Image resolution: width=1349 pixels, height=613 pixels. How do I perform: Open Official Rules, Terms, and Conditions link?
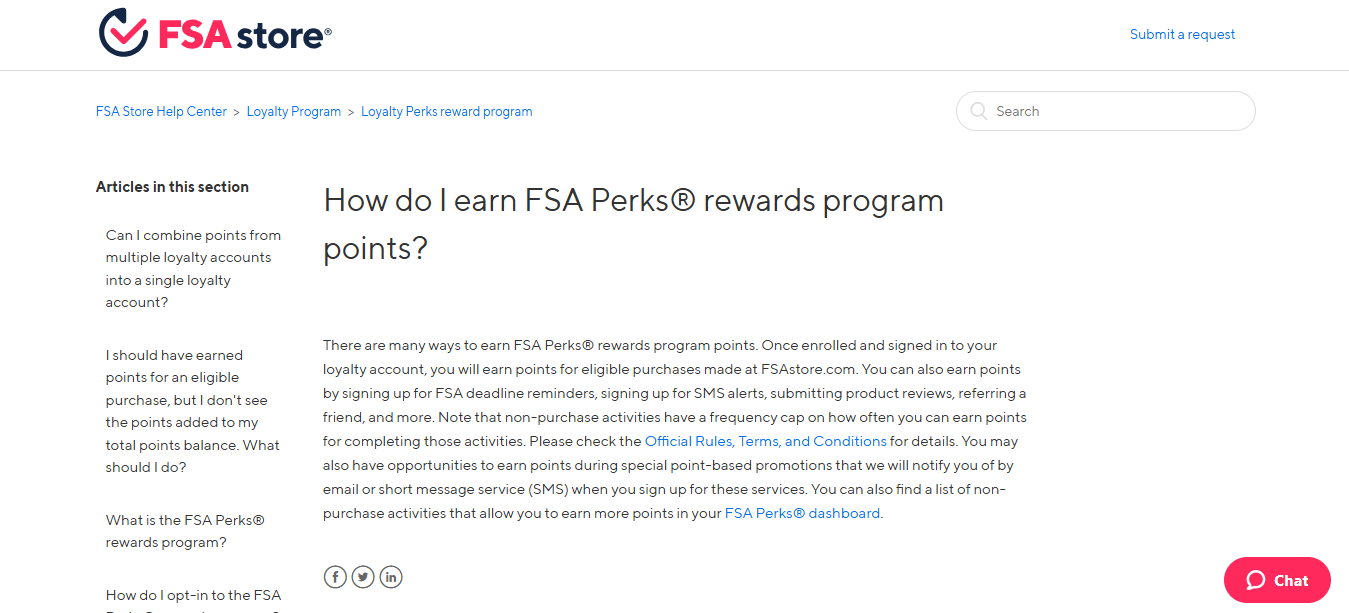pyautogui.click(x=766, y=441)
